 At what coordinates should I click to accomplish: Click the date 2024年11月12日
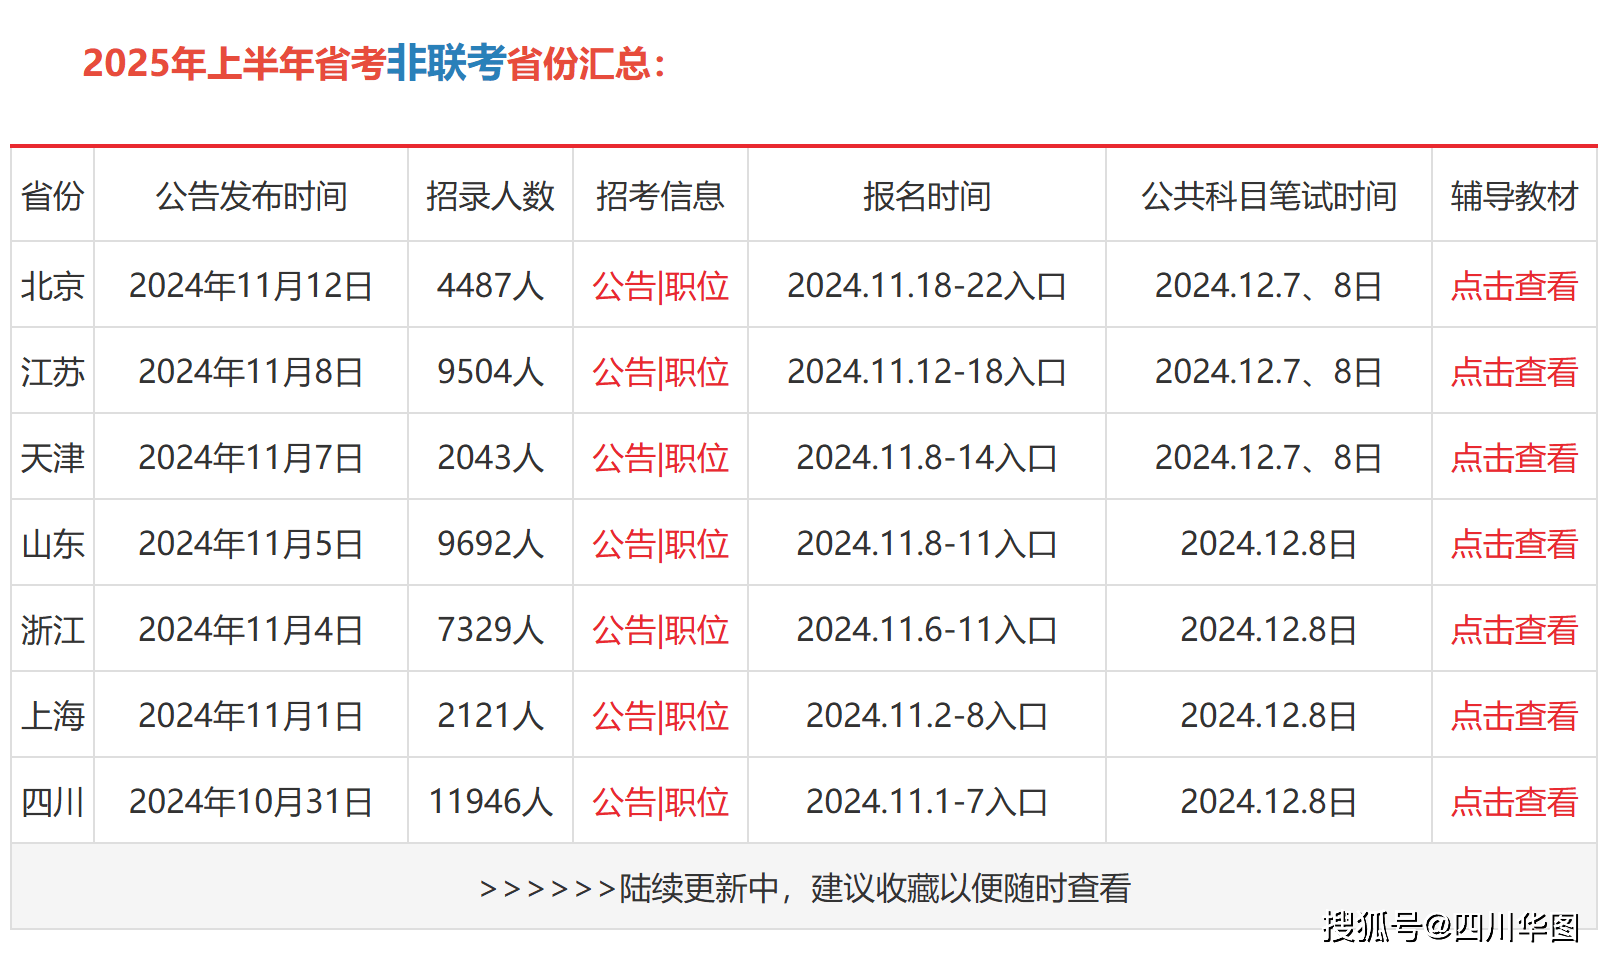click(x=251, y=286)
